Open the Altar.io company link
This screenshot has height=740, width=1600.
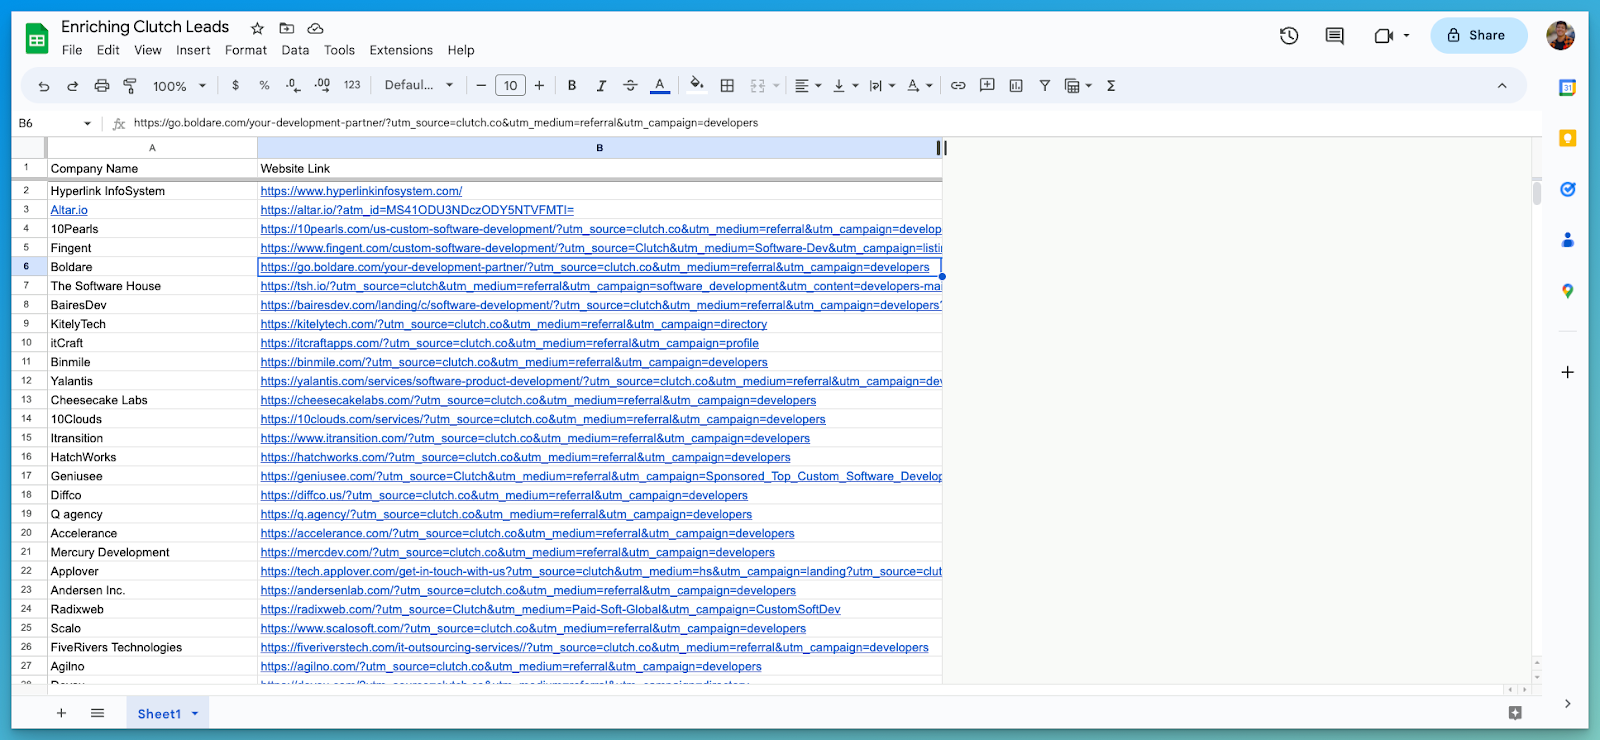coord(69,210)
